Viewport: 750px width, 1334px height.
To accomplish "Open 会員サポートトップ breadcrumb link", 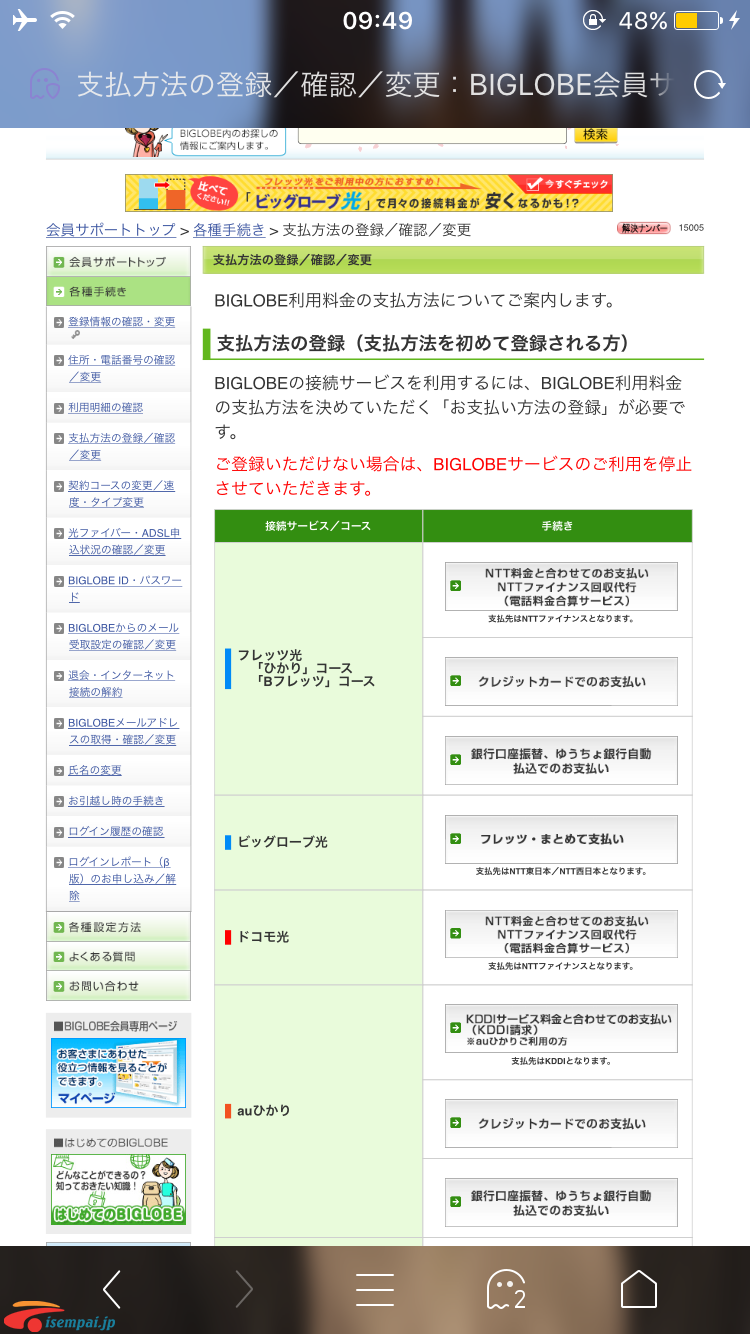I will (x=111, y=230).
